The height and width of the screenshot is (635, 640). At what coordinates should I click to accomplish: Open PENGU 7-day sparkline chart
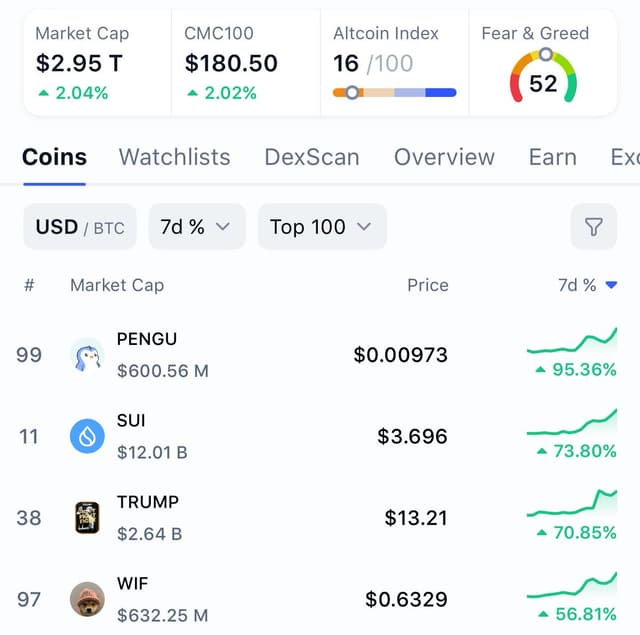572,341
